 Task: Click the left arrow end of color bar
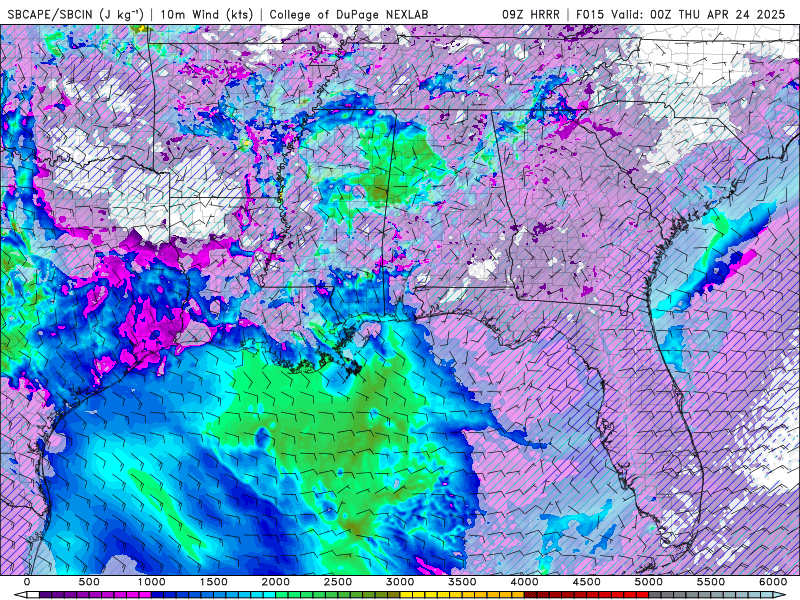(x=20, y=595)
